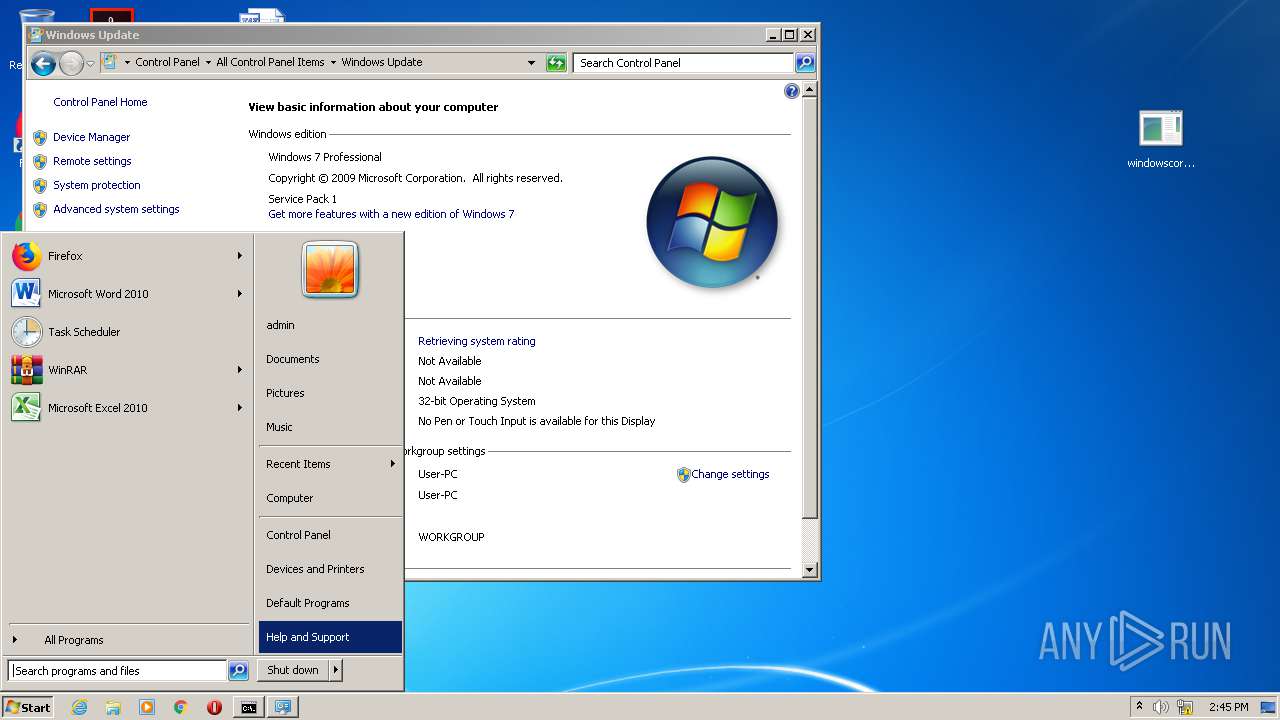The width and height of the screenshot is (1280, 720).
Task: Click the Search Control Panel field
Action: tap(684, 63)
